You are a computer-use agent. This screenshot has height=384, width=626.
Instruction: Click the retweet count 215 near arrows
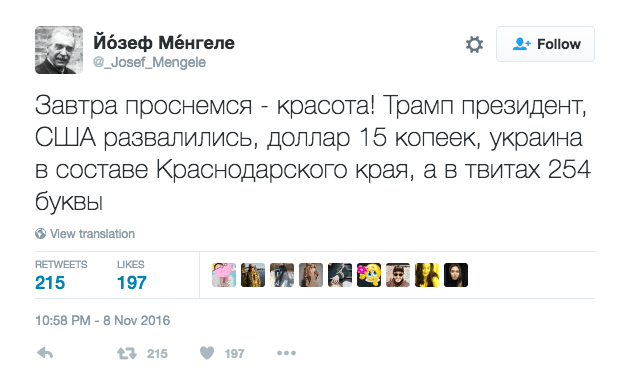[157, 354]
